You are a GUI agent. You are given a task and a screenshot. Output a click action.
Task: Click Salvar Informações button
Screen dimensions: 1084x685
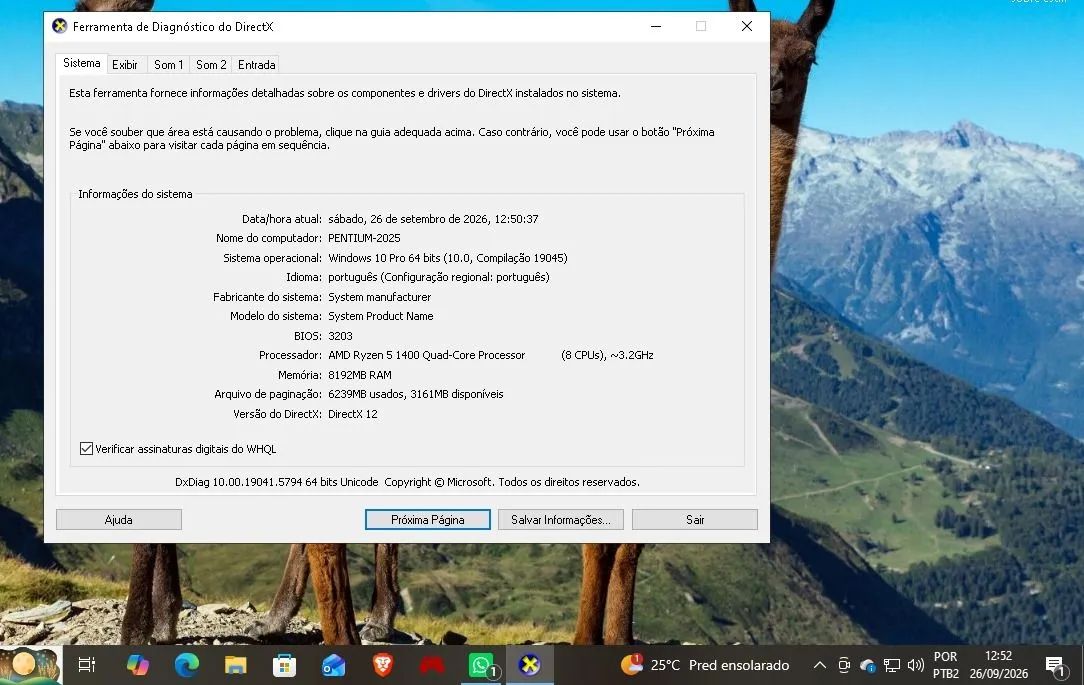(561, 520)
